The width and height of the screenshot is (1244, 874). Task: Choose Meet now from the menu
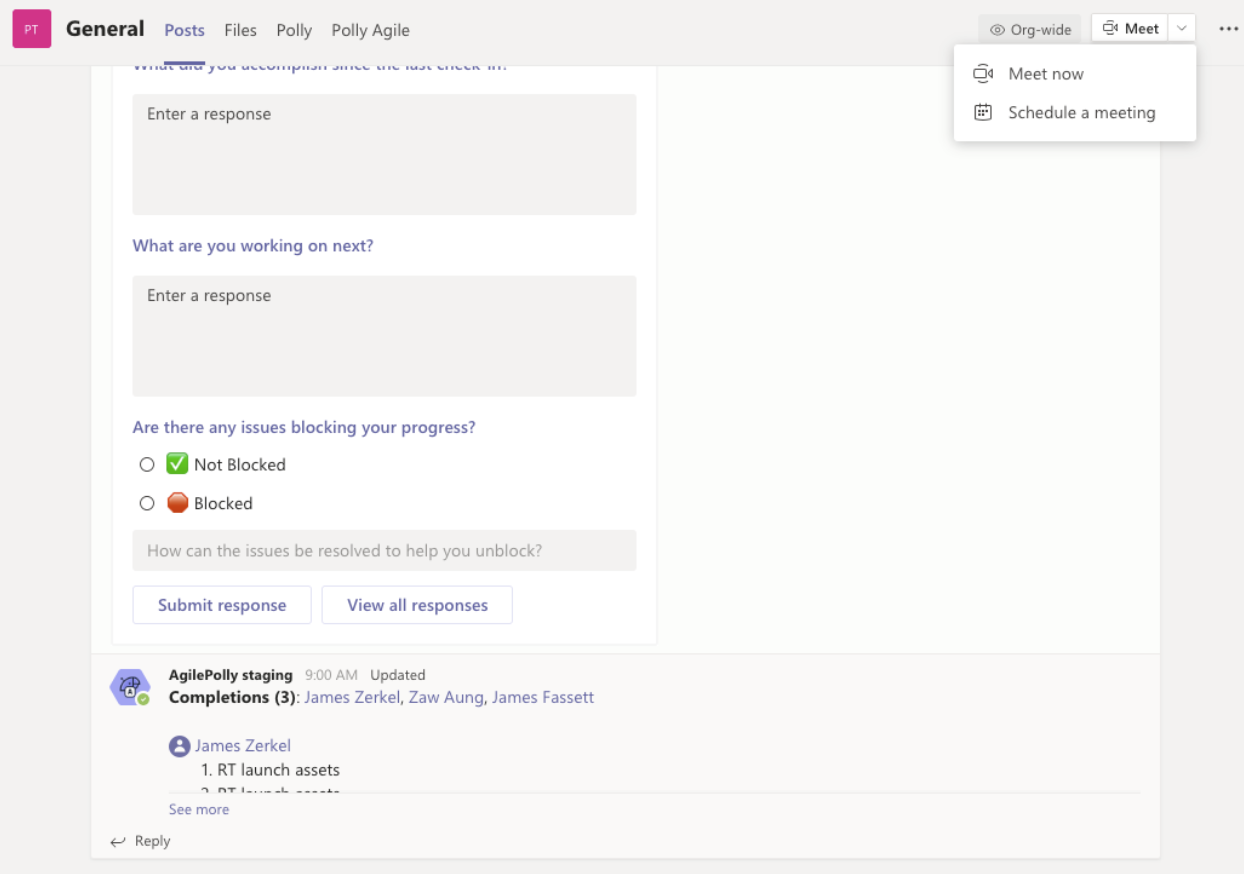1075,74
